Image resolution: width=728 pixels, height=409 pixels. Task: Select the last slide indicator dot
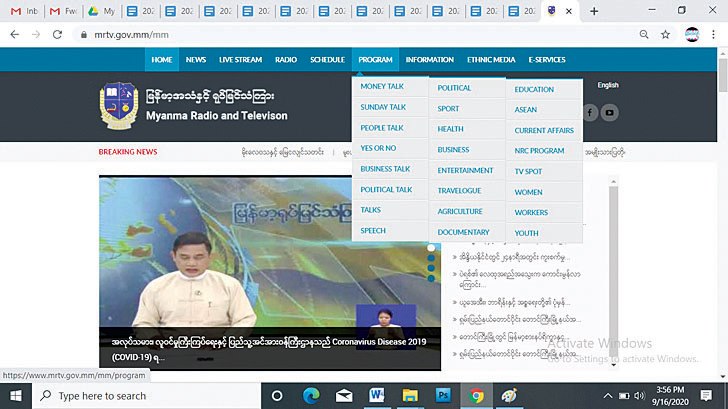(432, 279)
